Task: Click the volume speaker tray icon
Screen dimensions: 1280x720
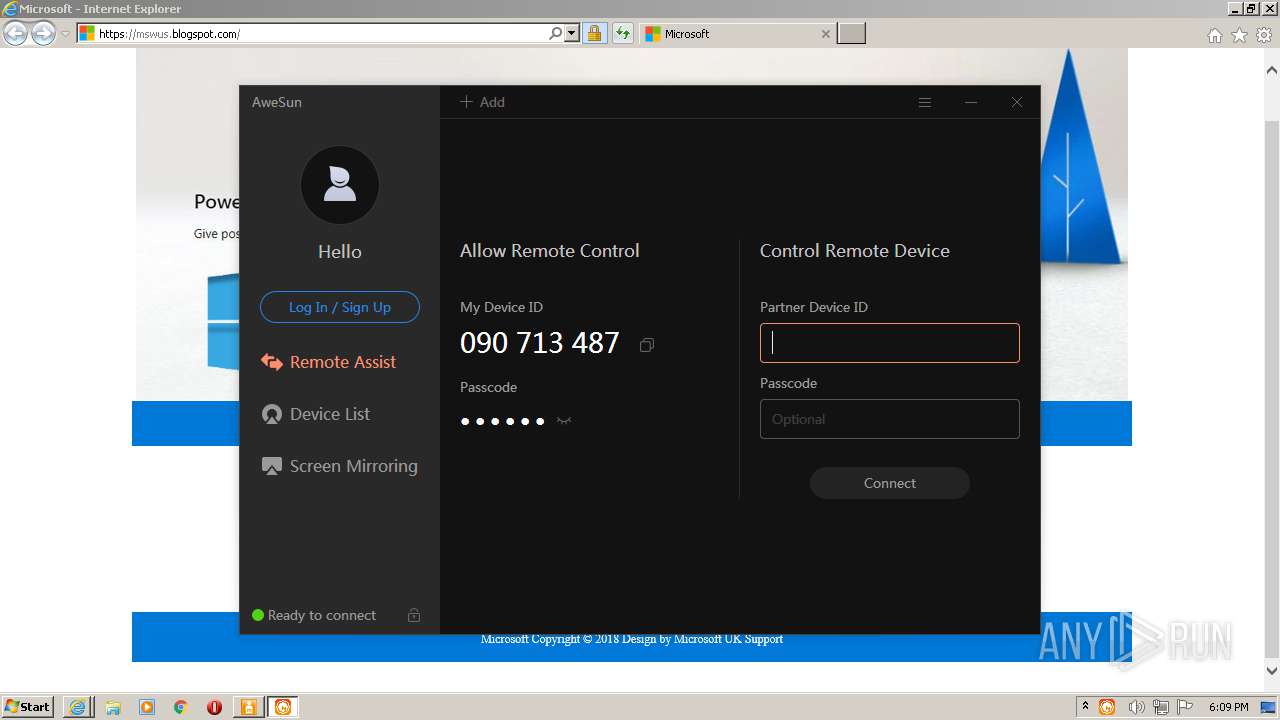Action: point(1137,707)
